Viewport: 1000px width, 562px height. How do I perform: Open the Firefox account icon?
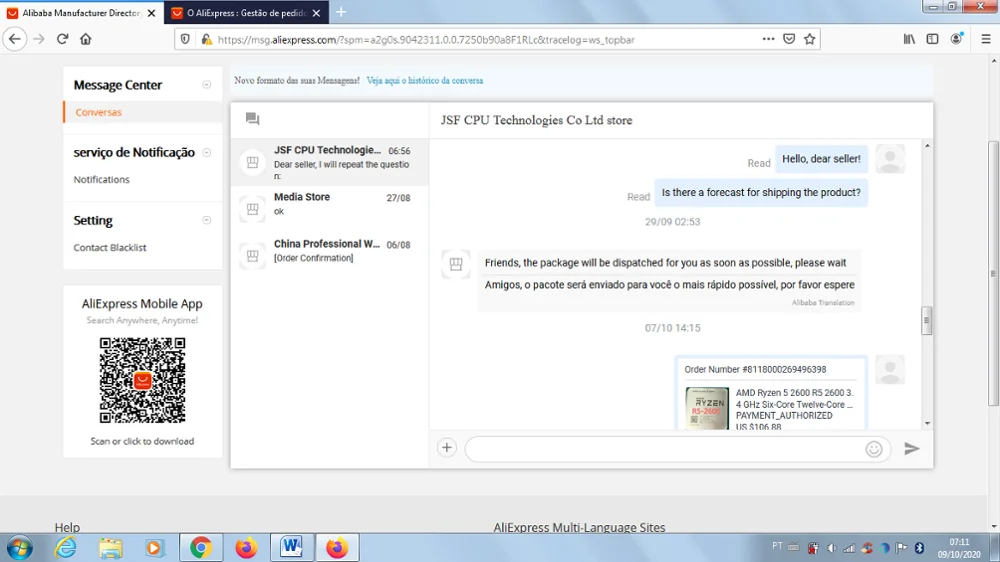point(956,39)
